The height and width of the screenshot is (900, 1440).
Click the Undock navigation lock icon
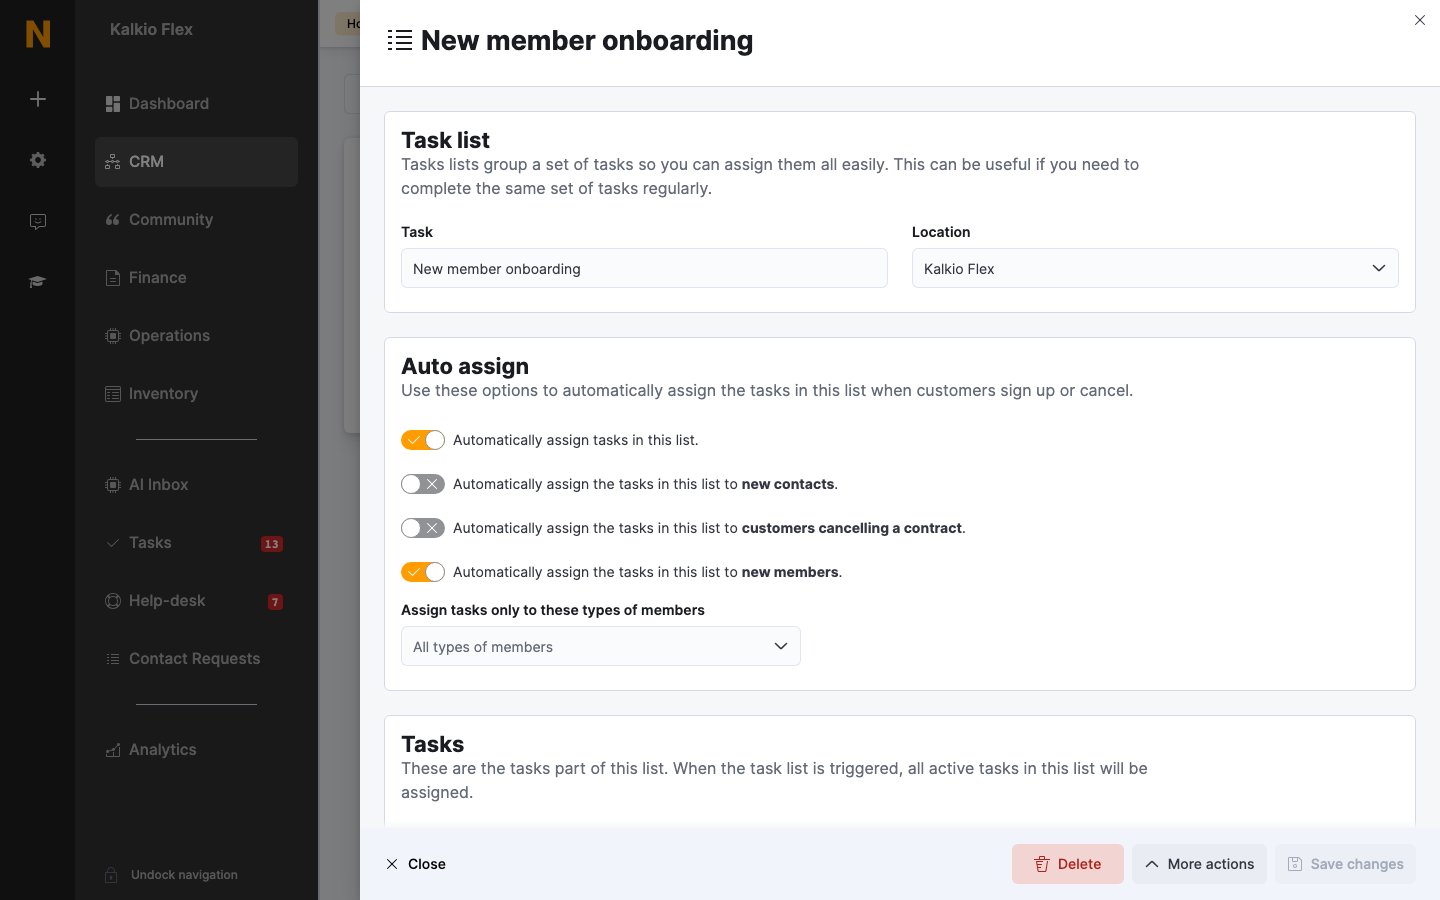pos(112,875)
